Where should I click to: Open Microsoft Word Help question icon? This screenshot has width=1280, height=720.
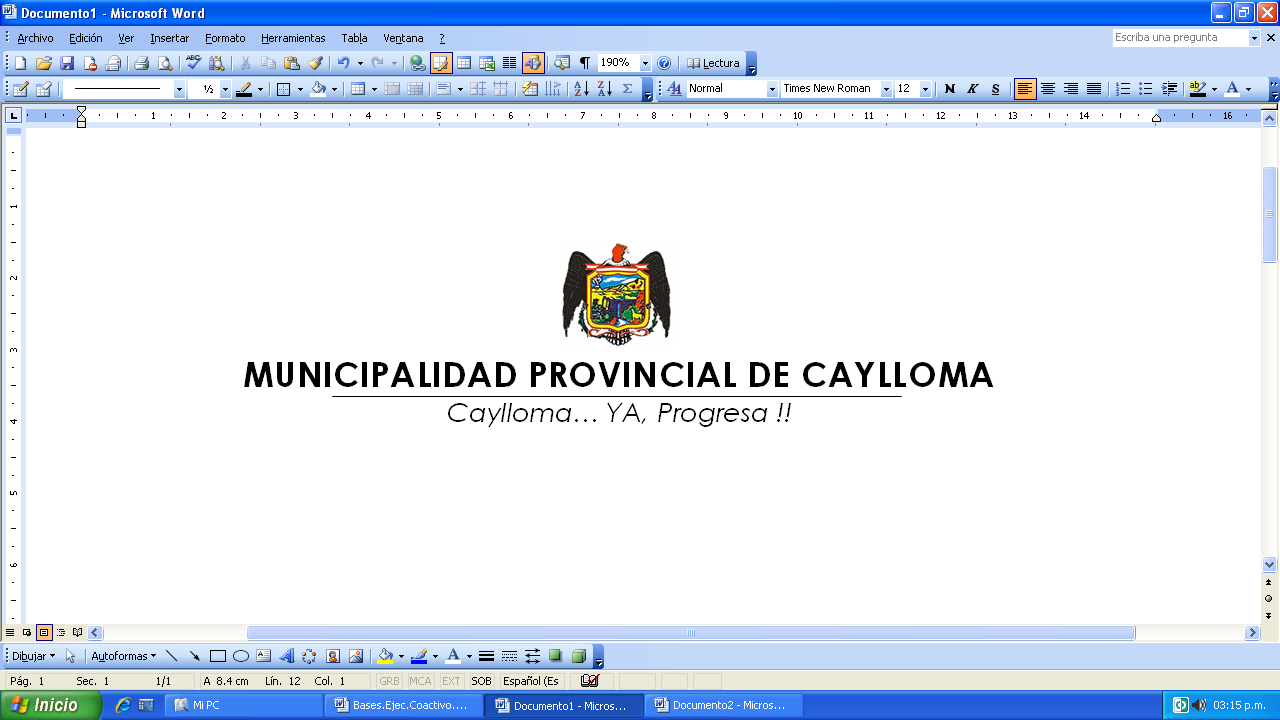(664, 63)
